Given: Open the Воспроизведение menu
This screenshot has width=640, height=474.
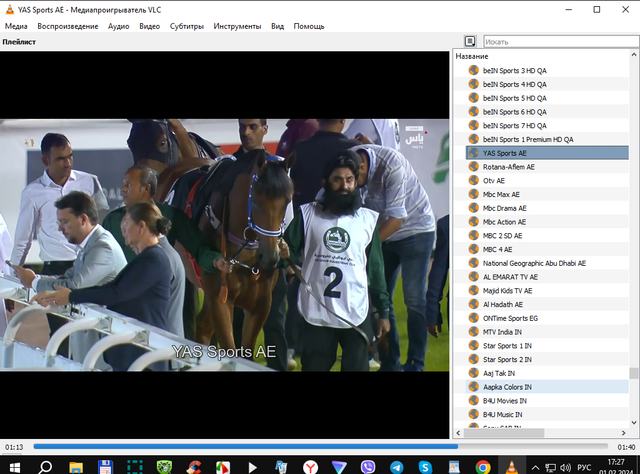Looking at the screenshot, I should pyautogui.click(x=68, y=26).
